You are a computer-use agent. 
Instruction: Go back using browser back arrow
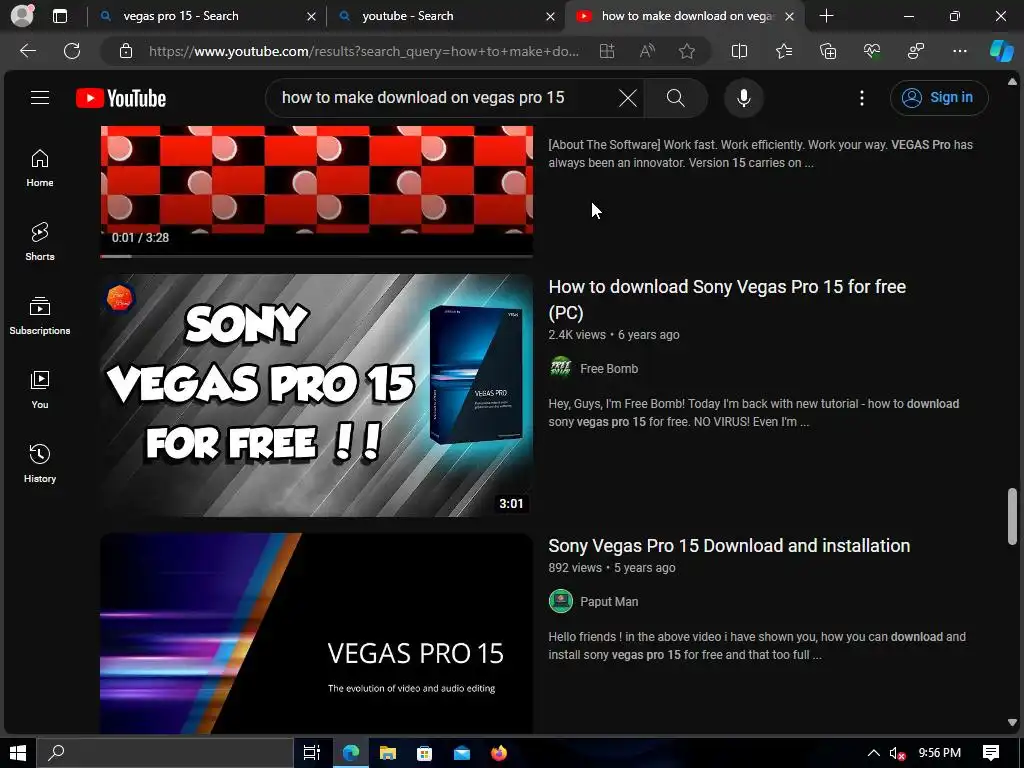(x=28, y=51)
